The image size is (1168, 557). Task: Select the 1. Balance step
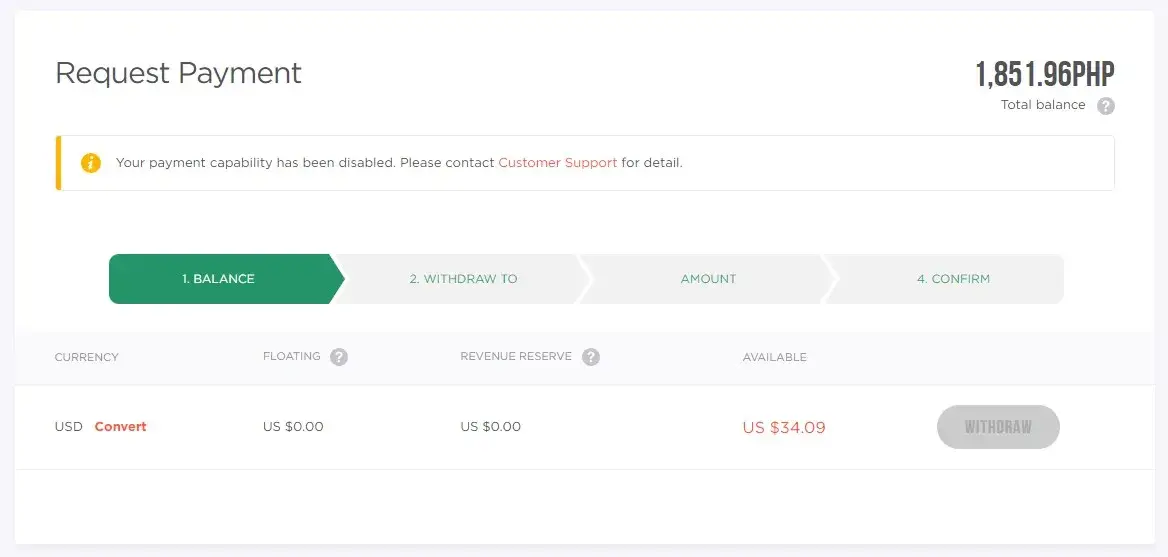coord(218,279)
